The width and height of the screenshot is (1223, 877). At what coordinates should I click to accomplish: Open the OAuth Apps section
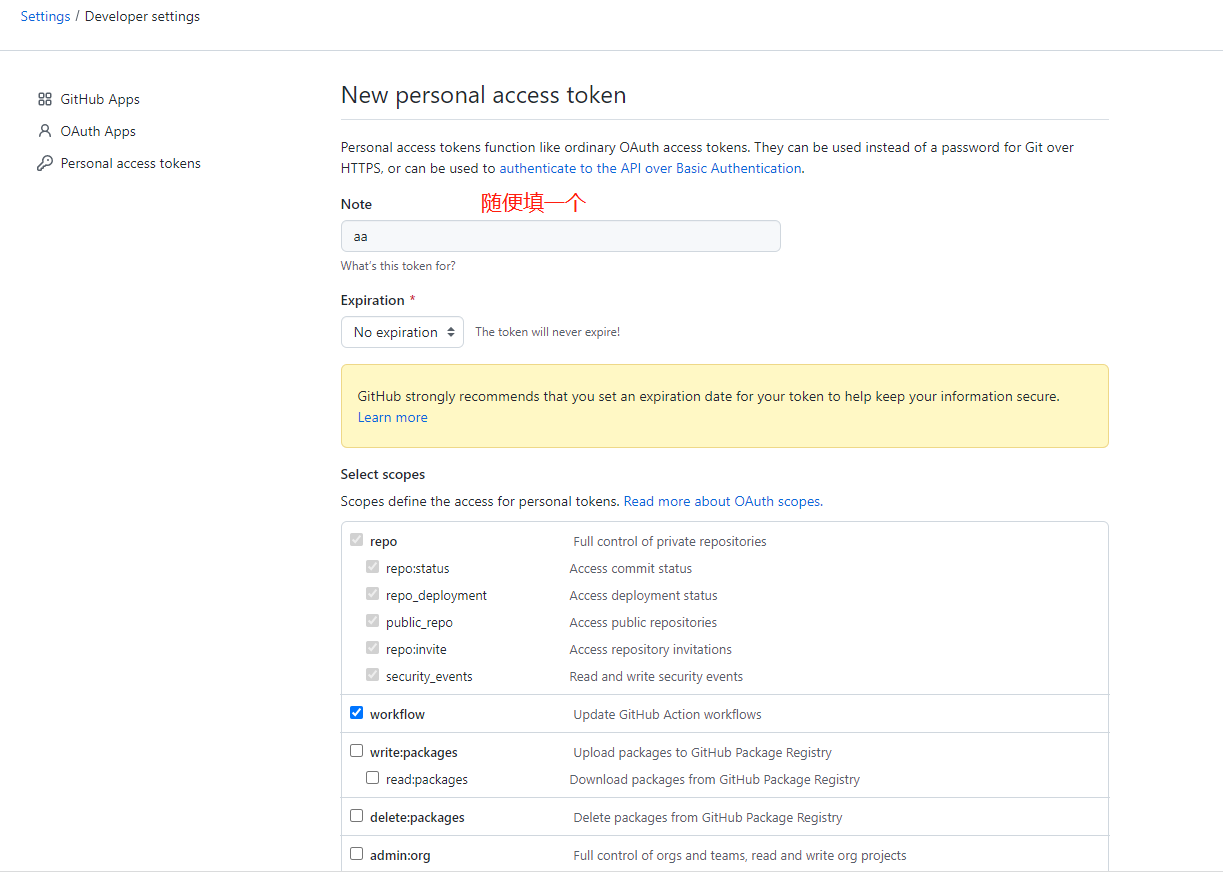(x=97, y=130)
